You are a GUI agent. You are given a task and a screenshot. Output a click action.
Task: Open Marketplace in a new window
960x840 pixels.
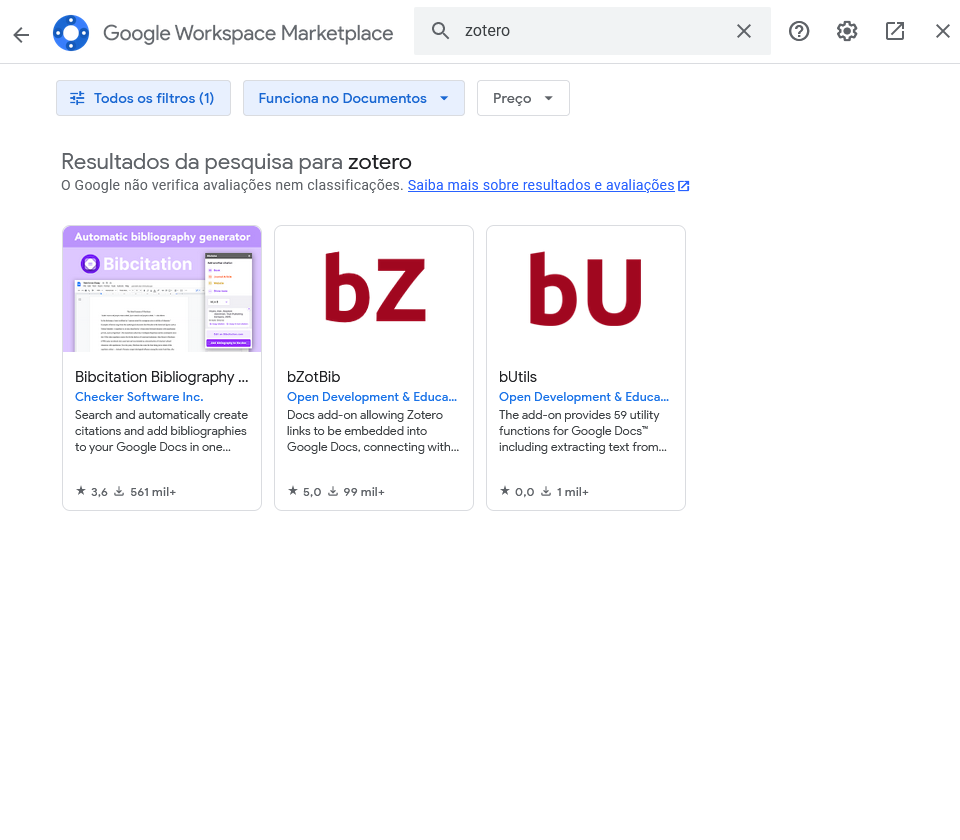895,31
